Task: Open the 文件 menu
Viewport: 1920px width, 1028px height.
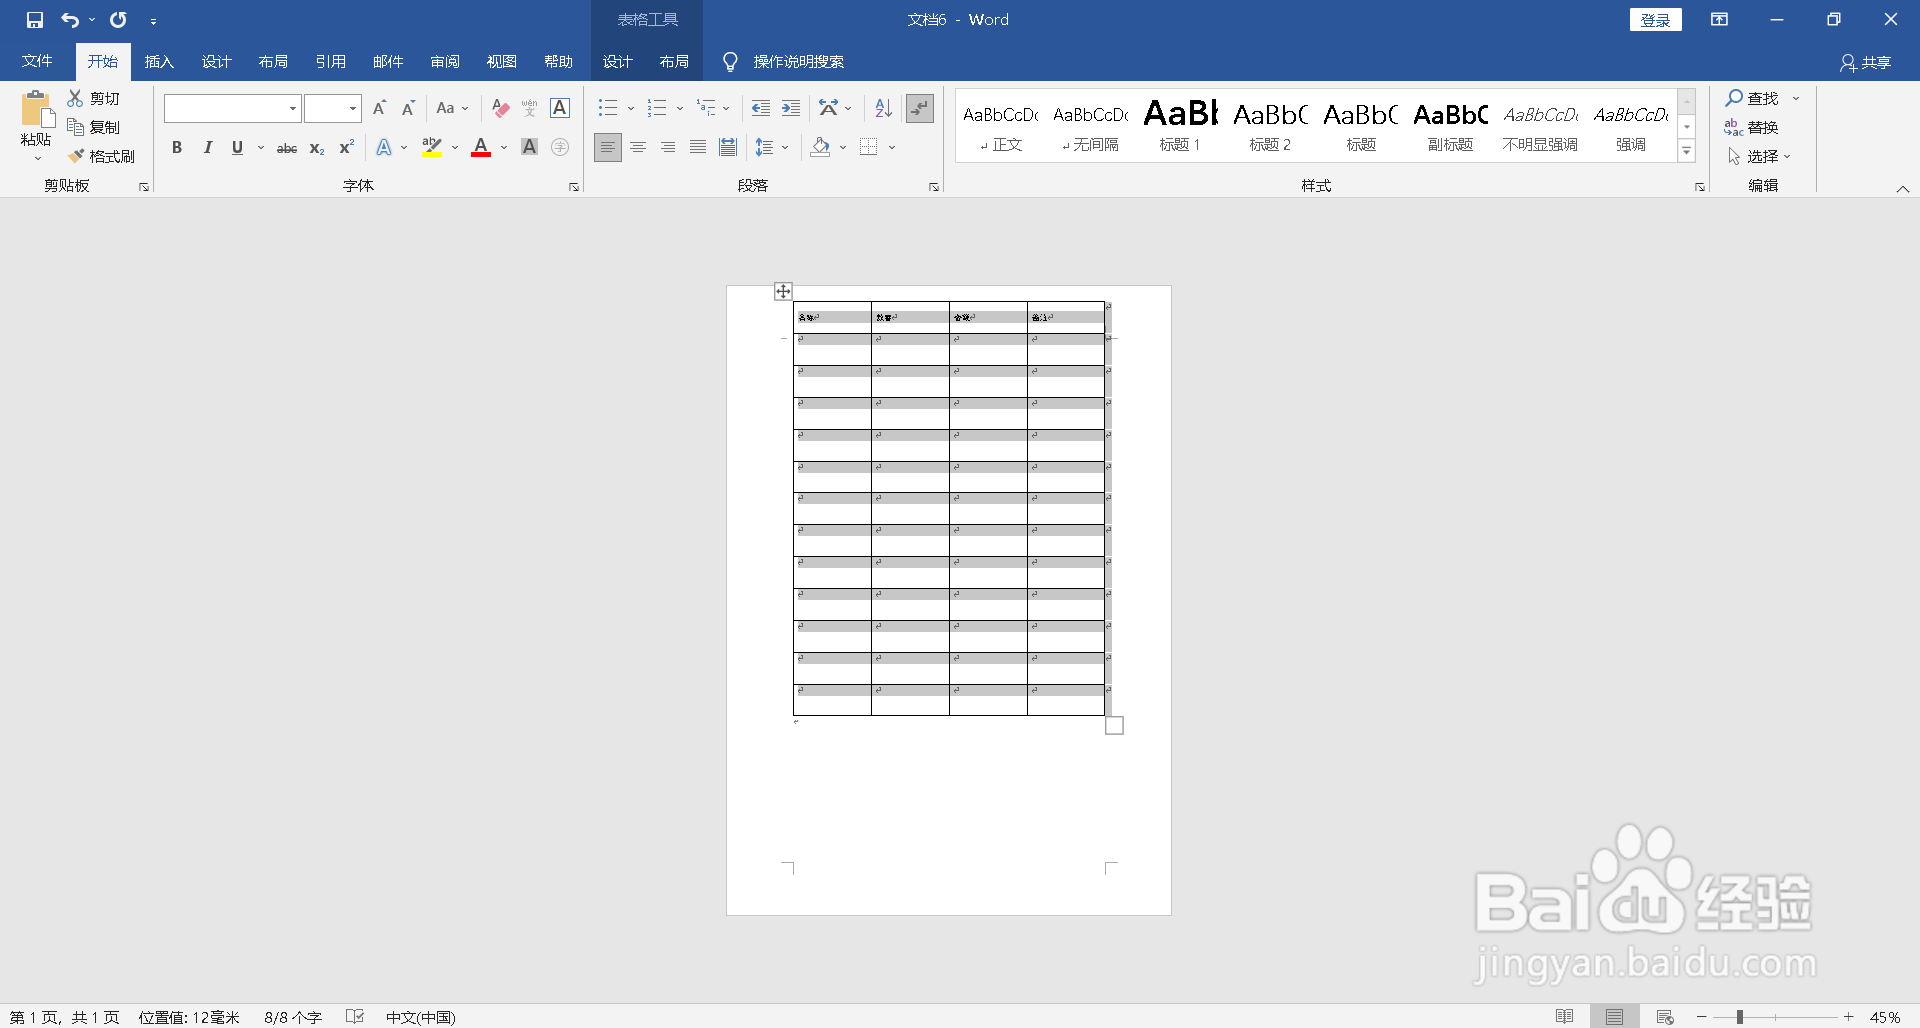Action: [x=37, y=62]
